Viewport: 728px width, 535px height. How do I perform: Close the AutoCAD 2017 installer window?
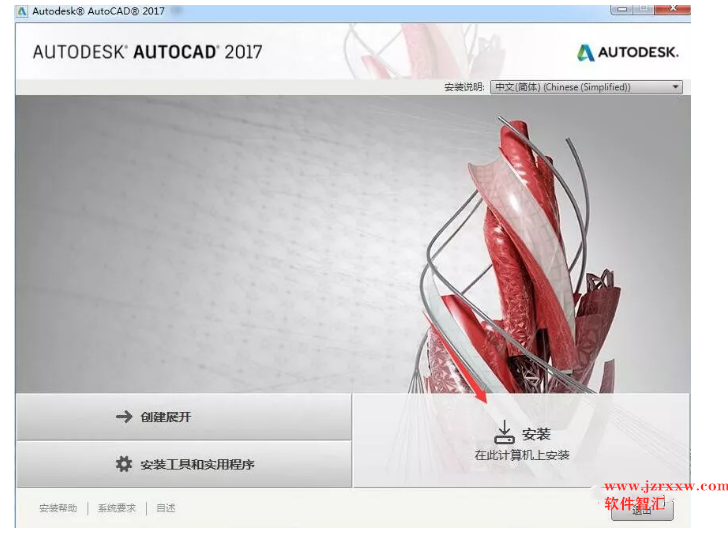(672, 9)
